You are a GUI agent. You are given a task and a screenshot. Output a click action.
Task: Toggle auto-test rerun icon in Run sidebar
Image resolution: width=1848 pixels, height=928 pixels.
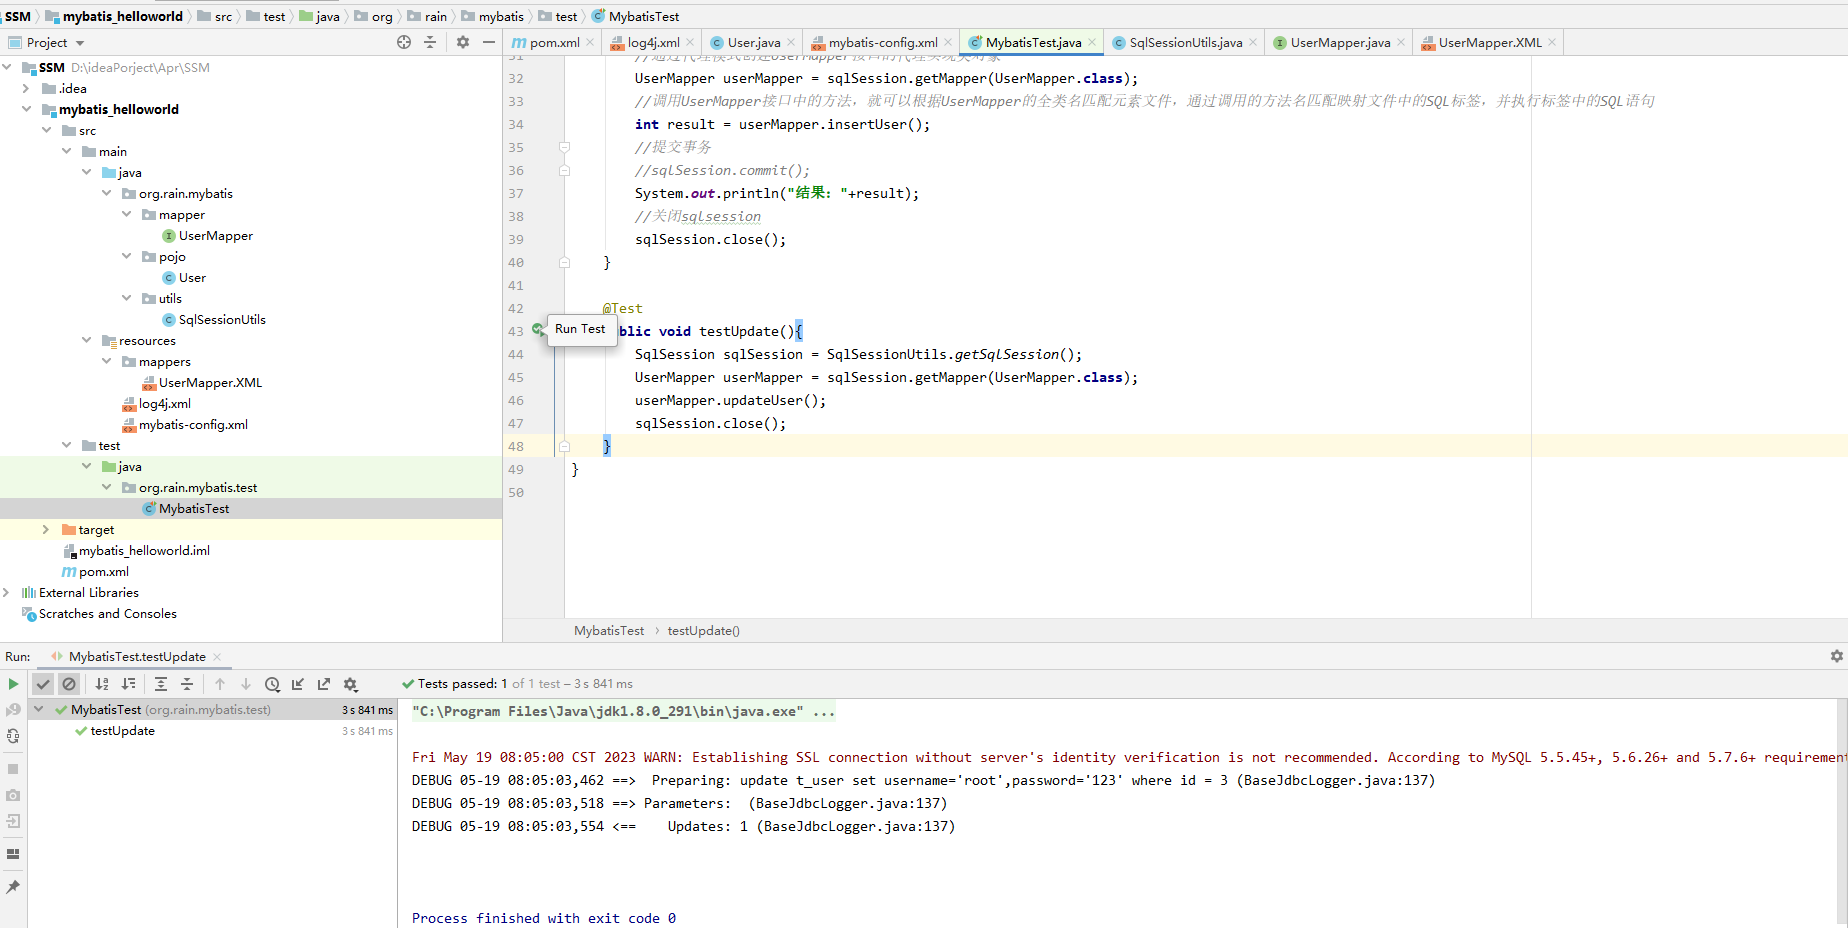13,736
